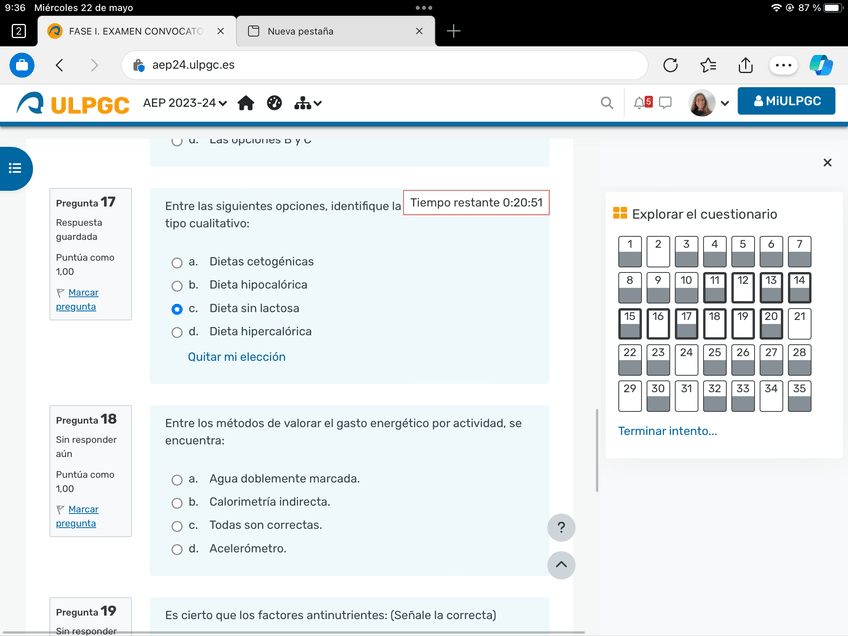Image resolution: width=848 pixels, height=636 pixels.
Task: Open the Copilot icon in toolbar
Action: (821, 65)
